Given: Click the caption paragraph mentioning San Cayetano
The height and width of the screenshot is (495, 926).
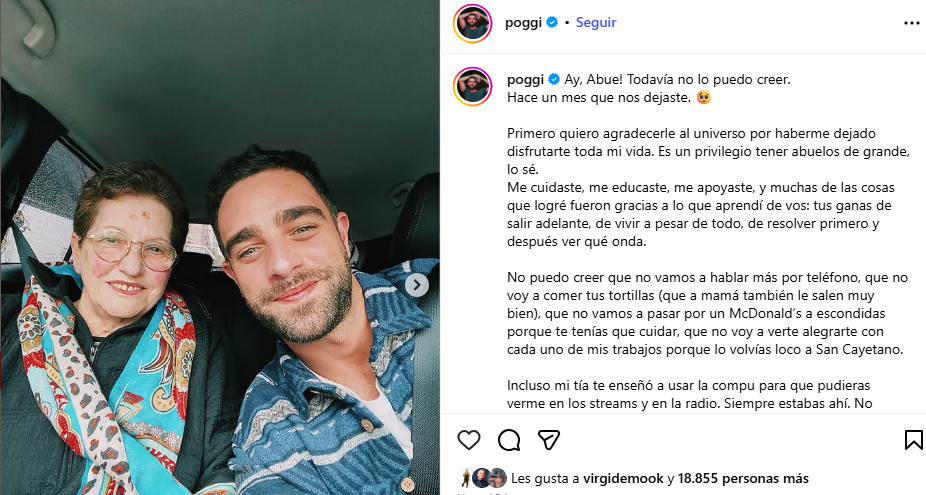Looking at the screenshot, I should point(707,314).
